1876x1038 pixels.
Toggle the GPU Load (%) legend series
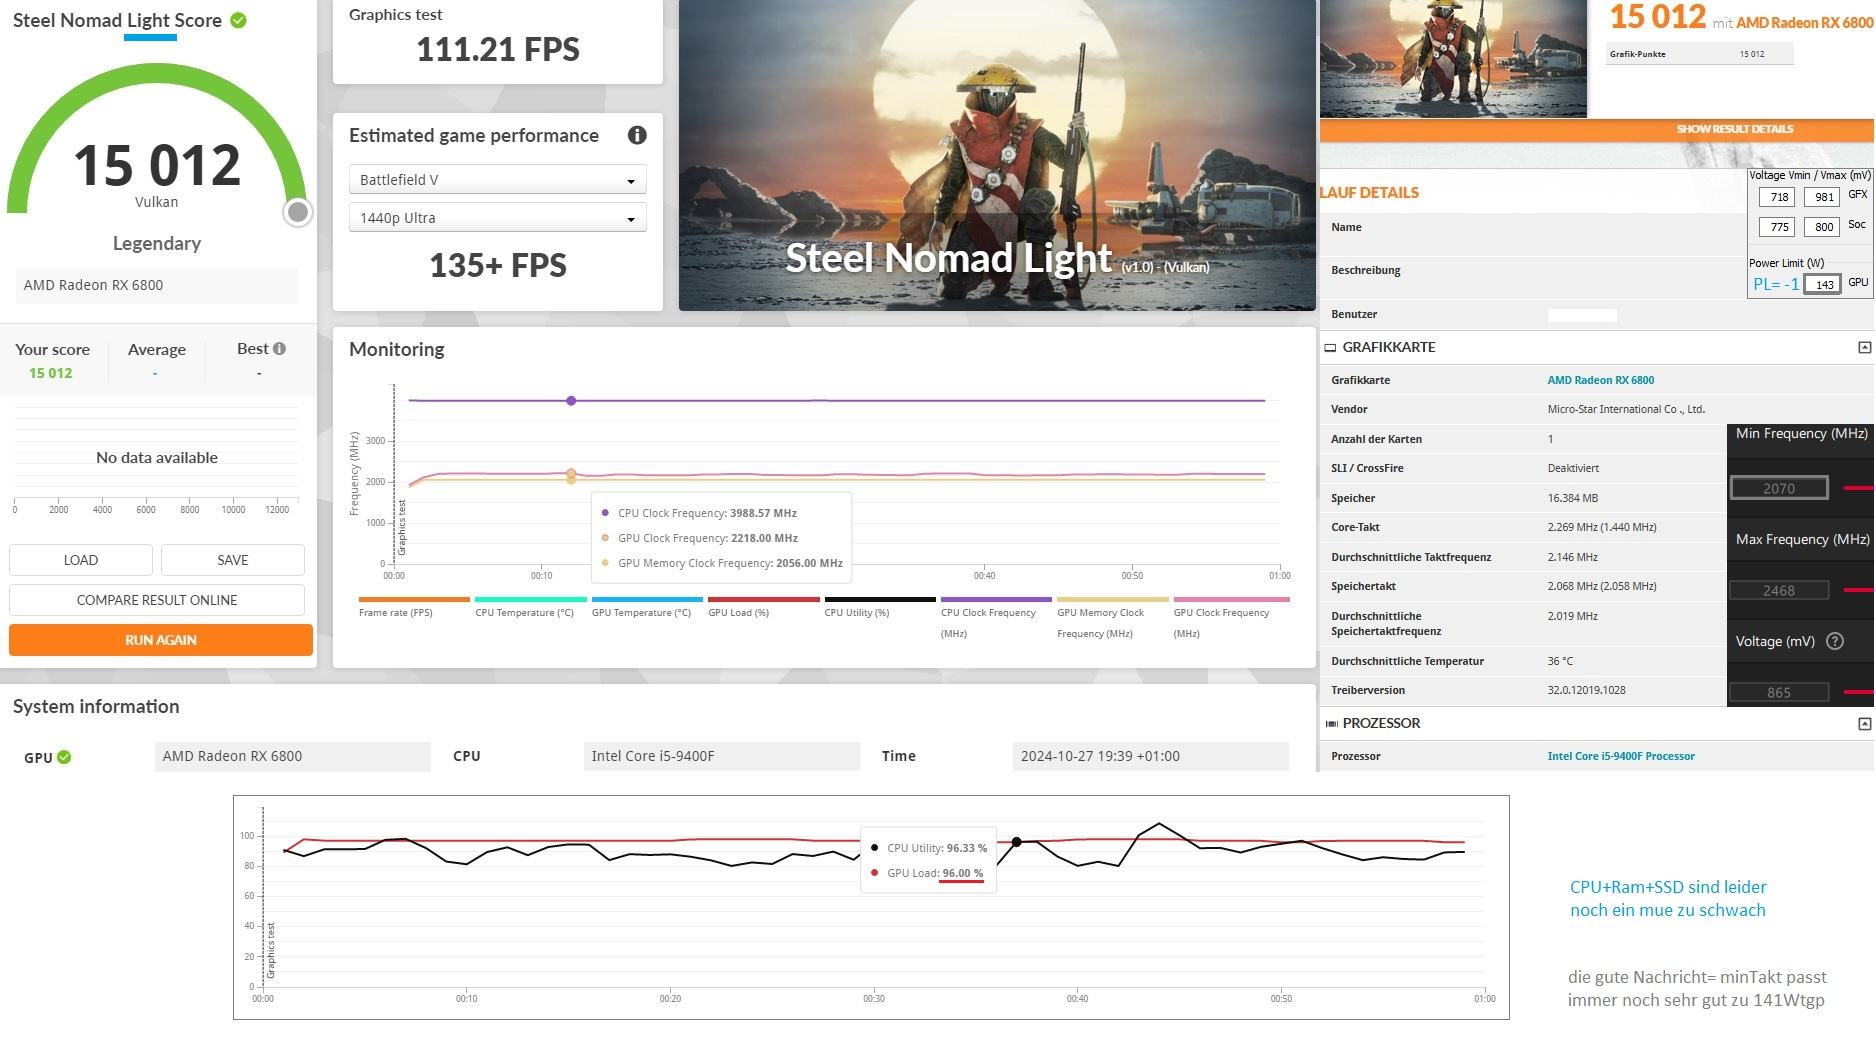[x=764, y=608]
